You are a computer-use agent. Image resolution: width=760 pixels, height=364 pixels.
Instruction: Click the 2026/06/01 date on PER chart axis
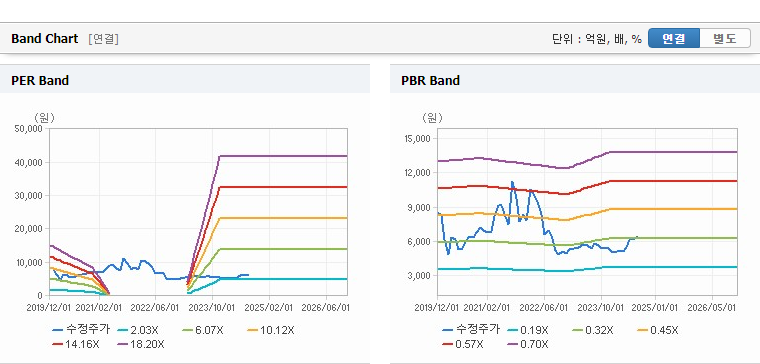pos(325,307)
